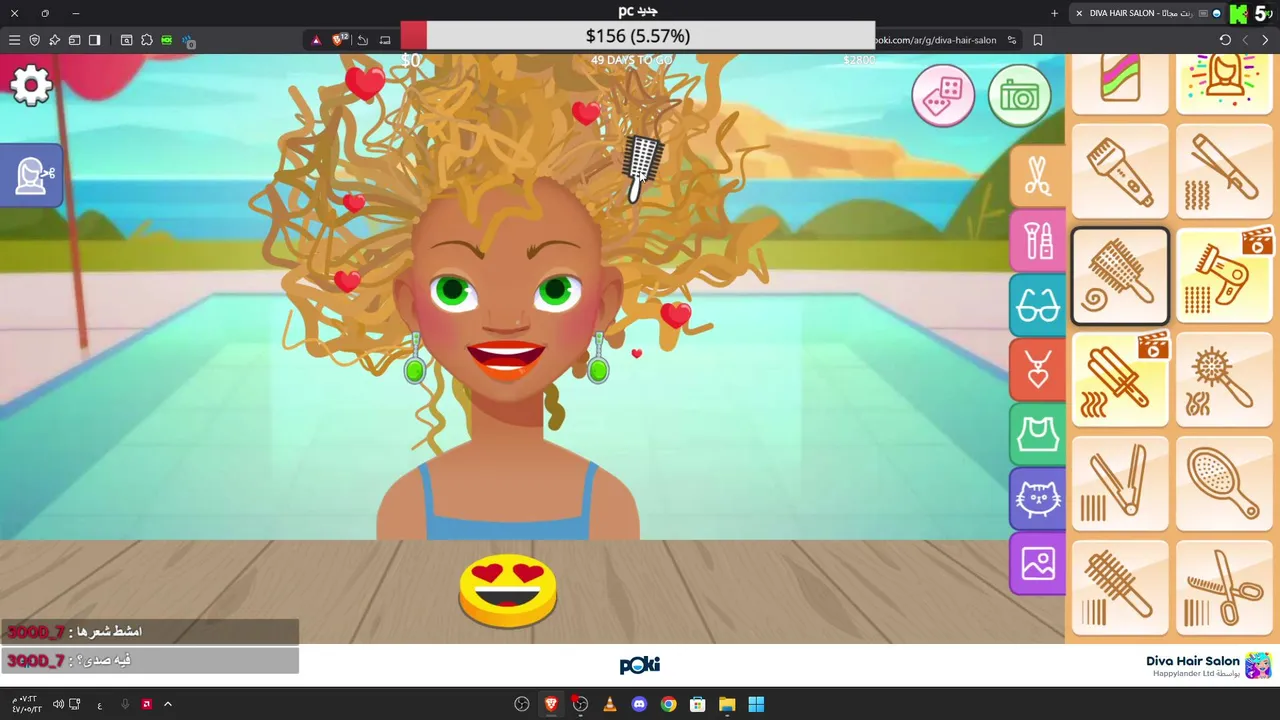Switch to the glasses accessories tab
Viewport: 1280px width, 720px height.
(x=1038, y=305)
